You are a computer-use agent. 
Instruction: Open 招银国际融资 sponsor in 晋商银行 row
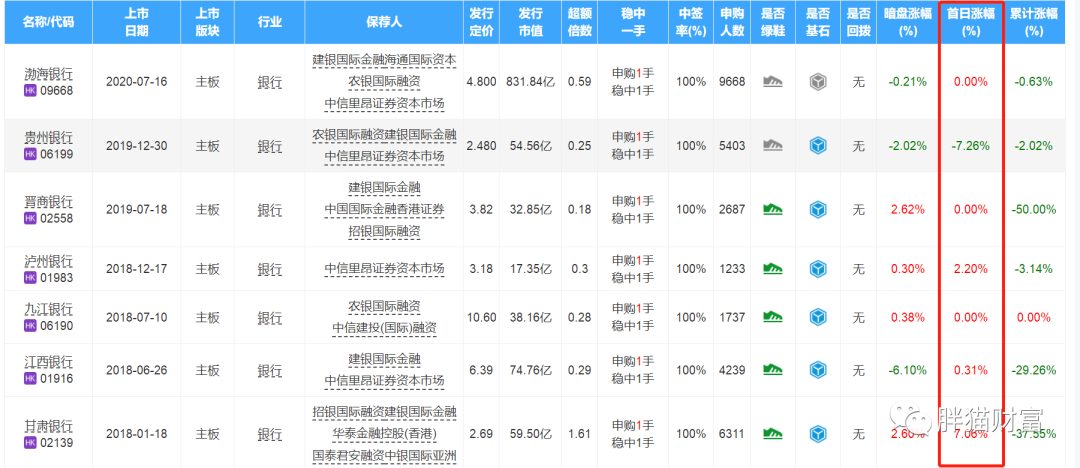coord(384,232)
